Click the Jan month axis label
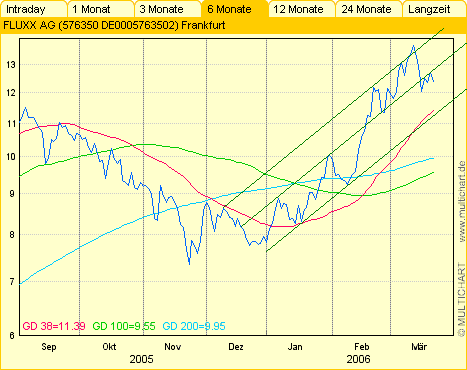The width and height of the screenshot is (467, 370). [295, 347]
